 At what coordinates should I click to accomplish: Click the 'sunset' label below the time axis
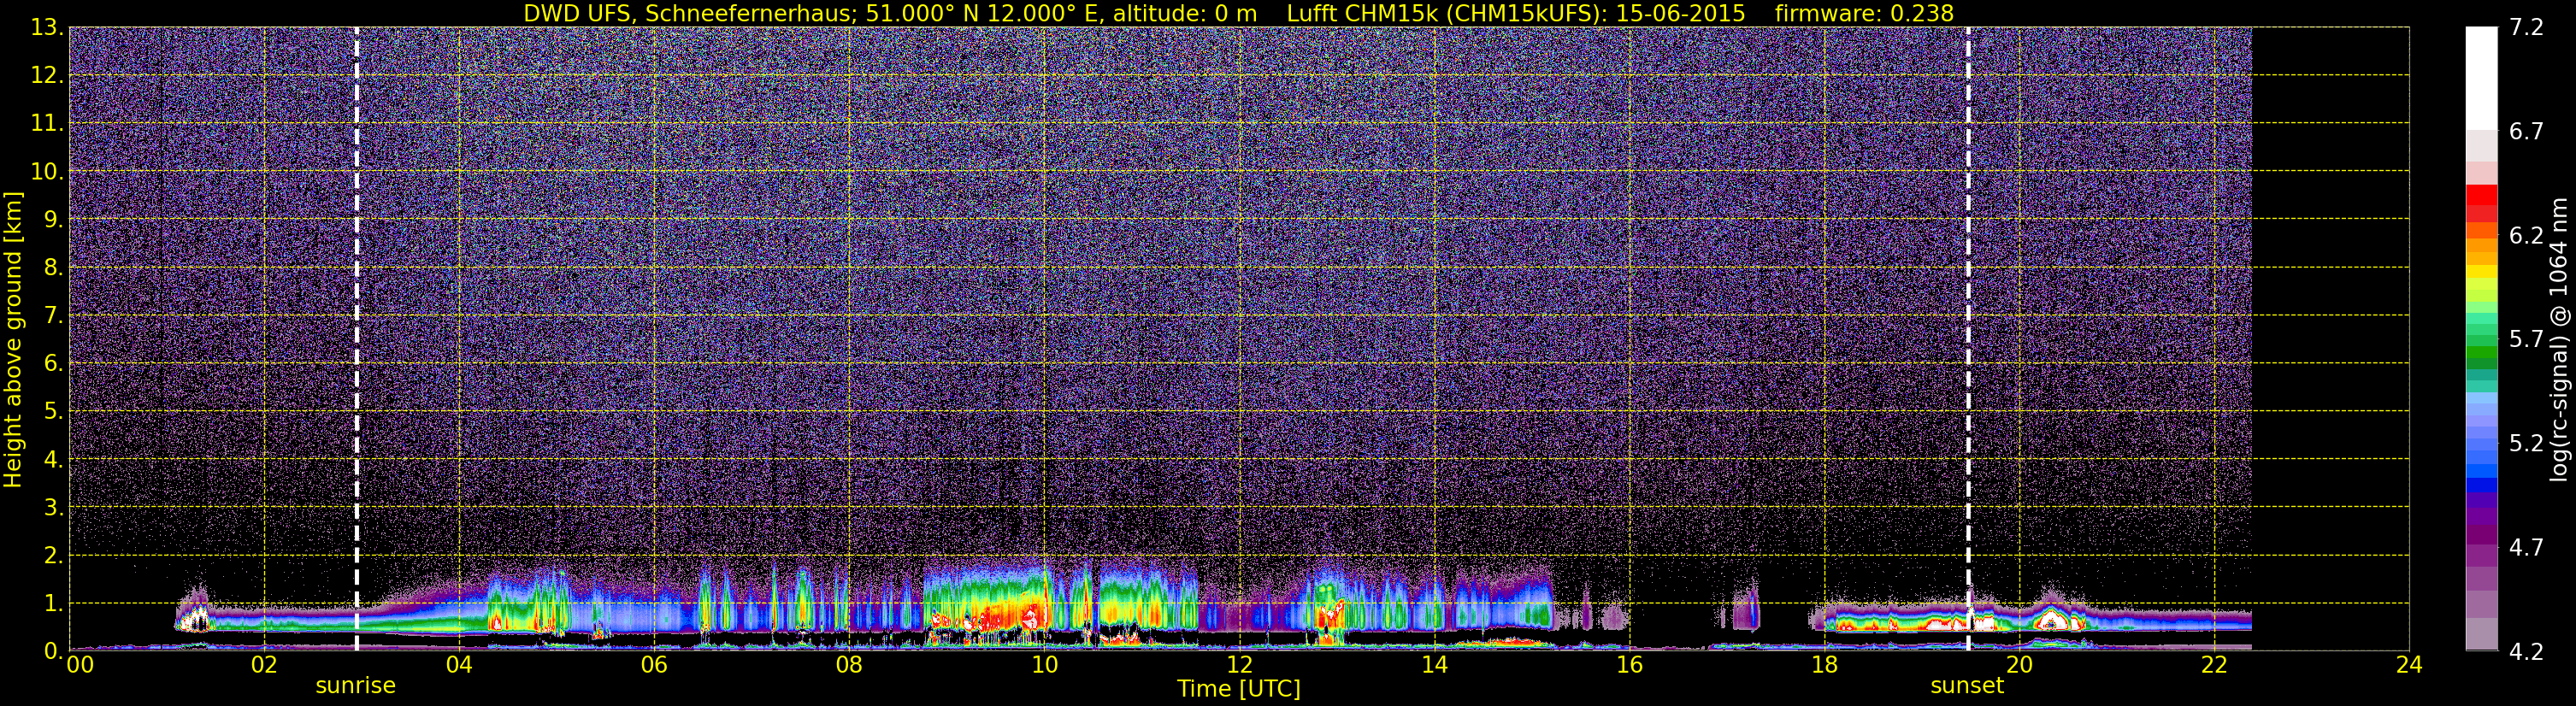click(x=1967, y=686)
